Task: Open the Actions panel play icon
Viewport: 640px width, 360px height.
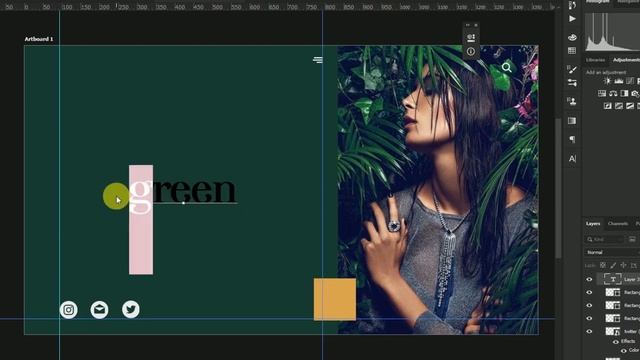Action: (572, 19)
